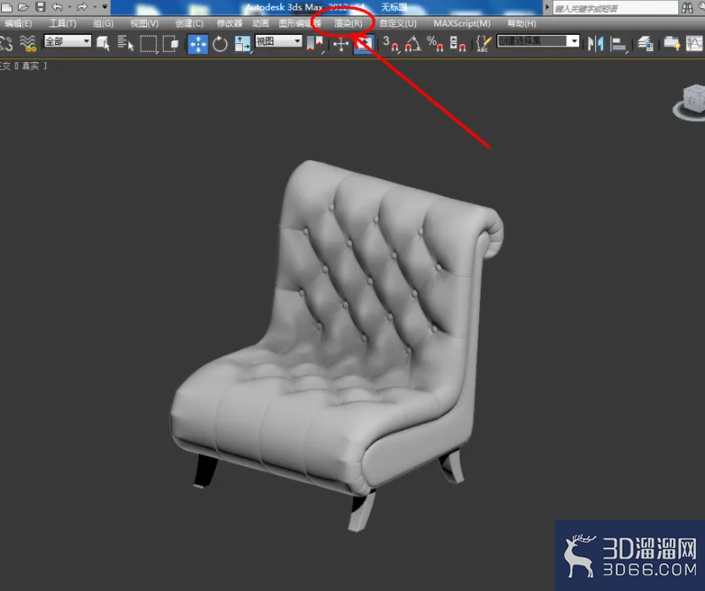Viewport: 705px width, 591px height.
Task: Click the Align tool icon
Action: (619, 44)
